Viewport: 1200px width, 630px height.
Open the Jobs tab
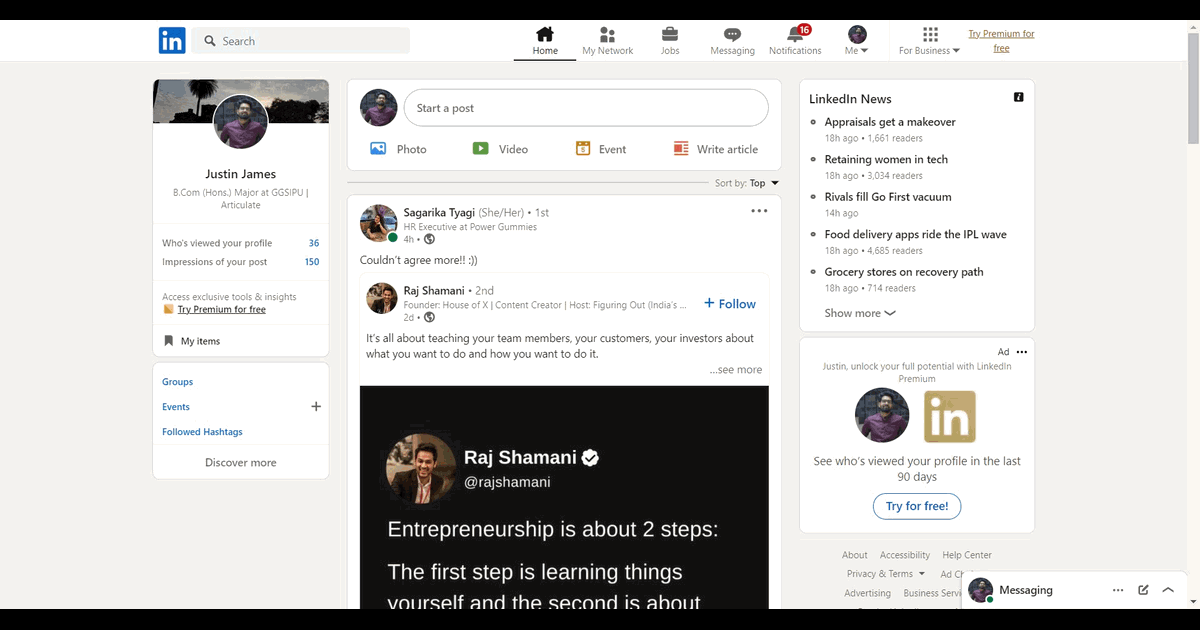coord(670,41)
